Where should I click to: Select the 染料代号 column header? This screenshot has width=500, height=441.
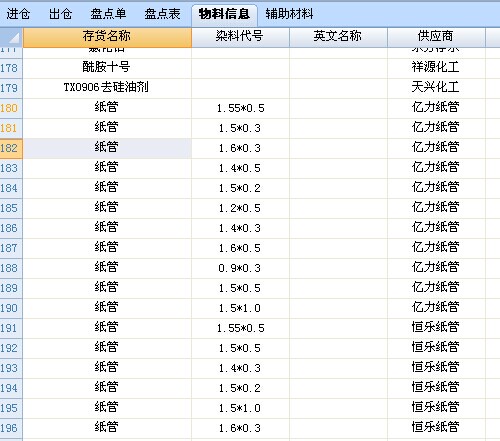[240, 37]
